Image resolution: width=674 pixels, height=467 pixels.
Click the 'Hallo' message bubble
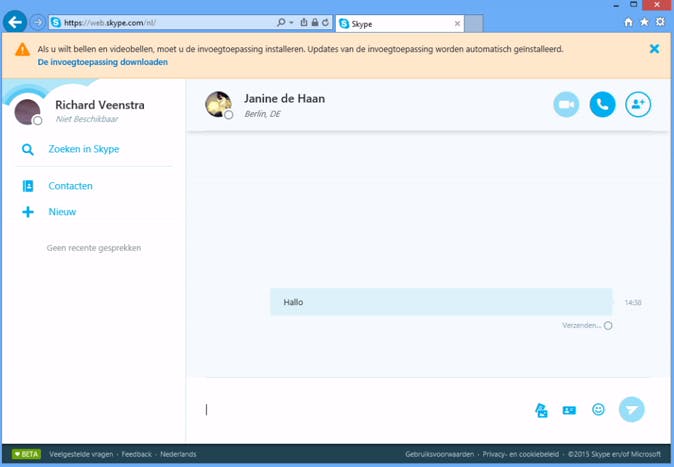441,302
